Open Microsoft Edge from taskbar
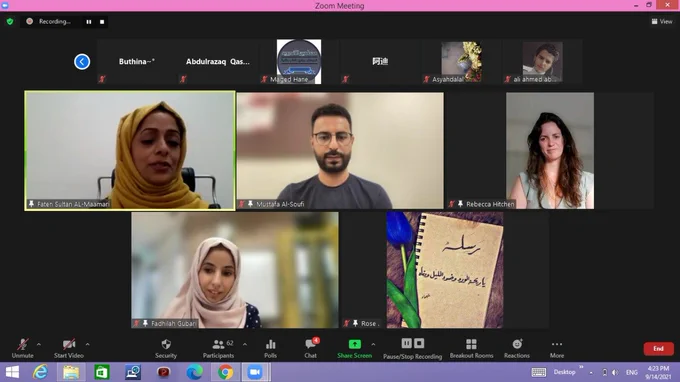Image resolution: width=680 pixels, height=382 pixels. click(x=194, y=372)
